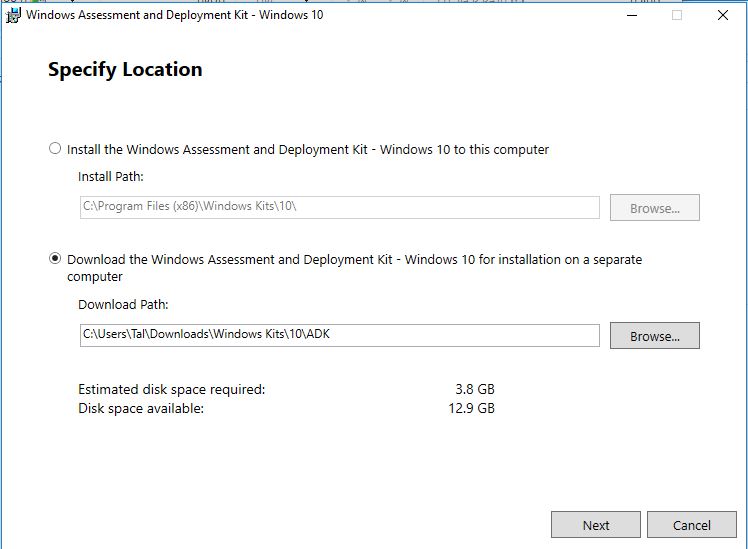Click the "Install Path:" label
The width and height of the screenshot is (748, 549).
point(111,176)
